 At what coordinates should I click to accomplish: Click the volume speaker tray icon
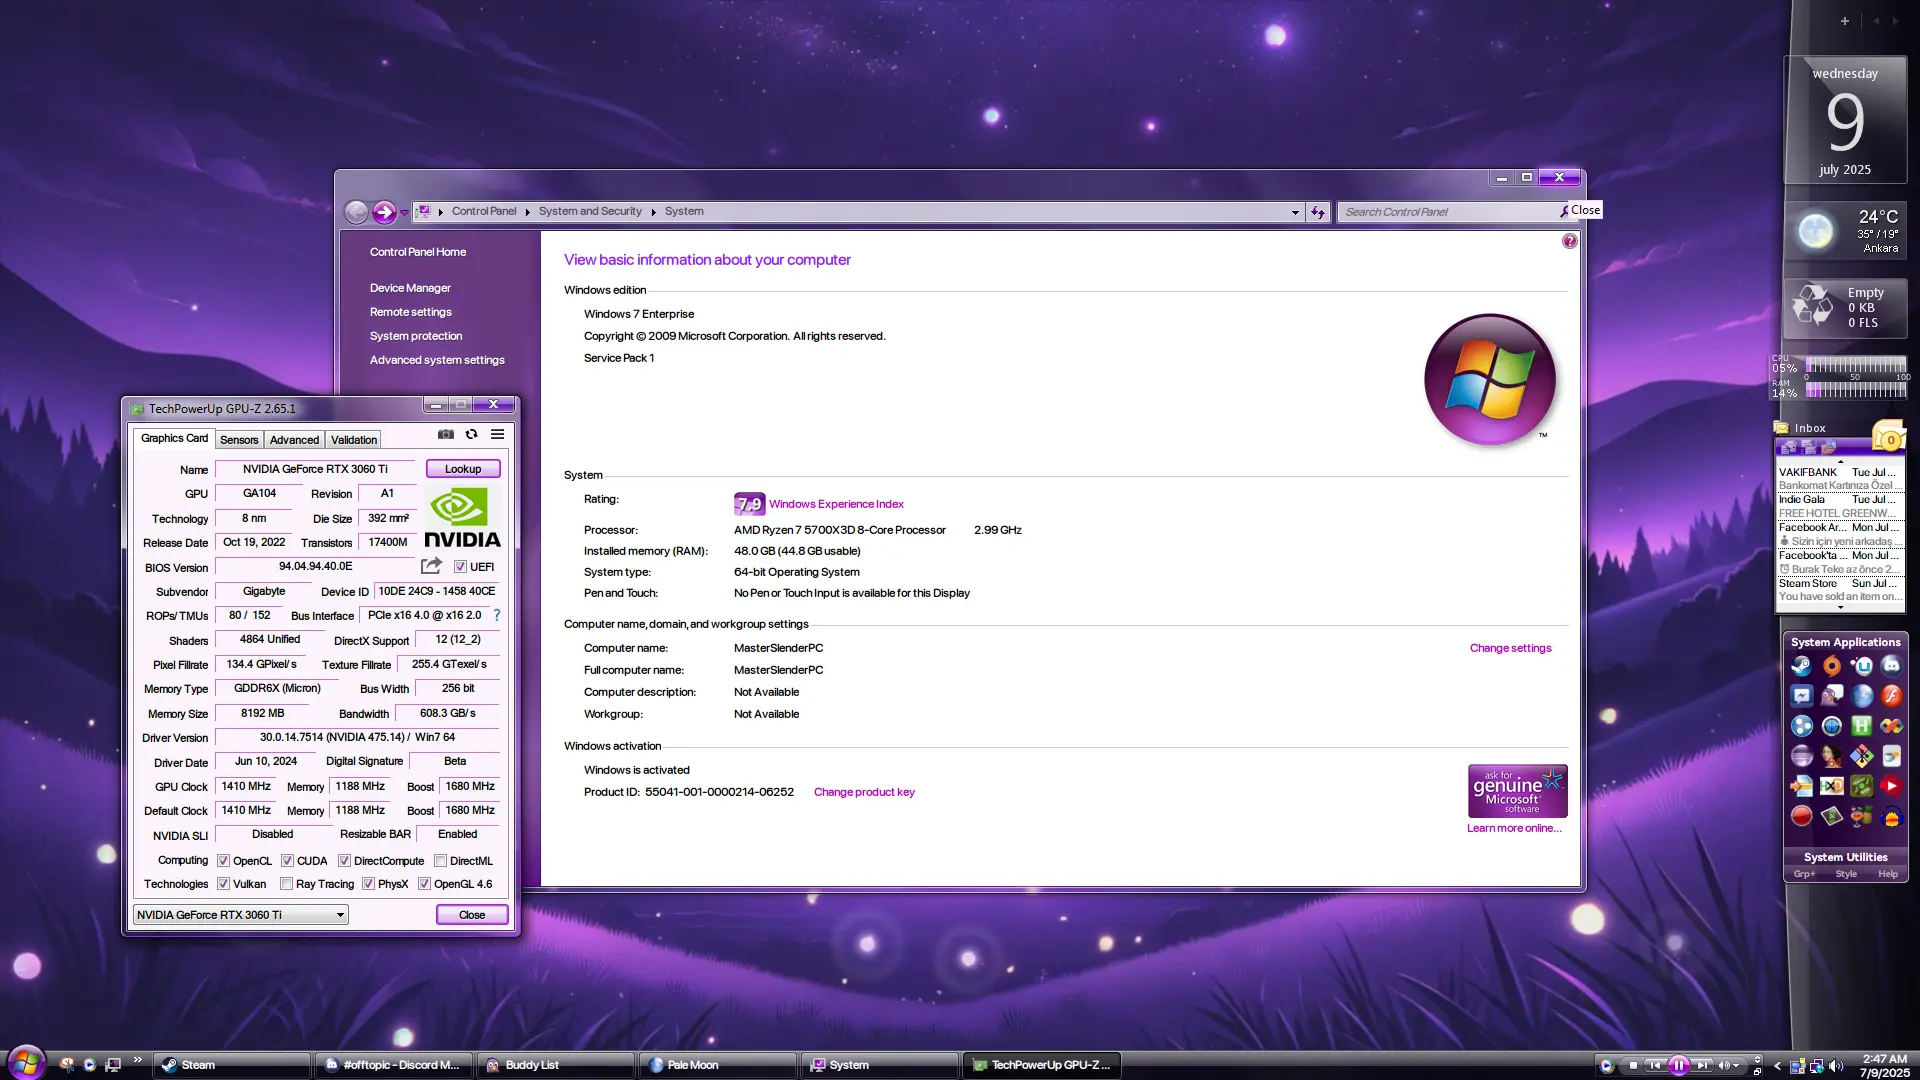point(1835,1066)
